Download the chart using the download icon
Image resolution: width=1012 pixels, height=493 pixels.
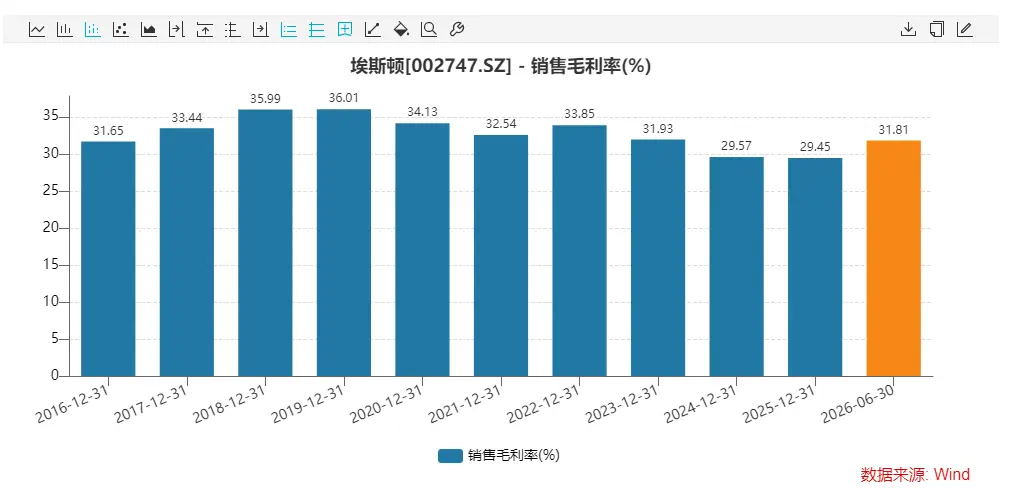pos(908,29)
